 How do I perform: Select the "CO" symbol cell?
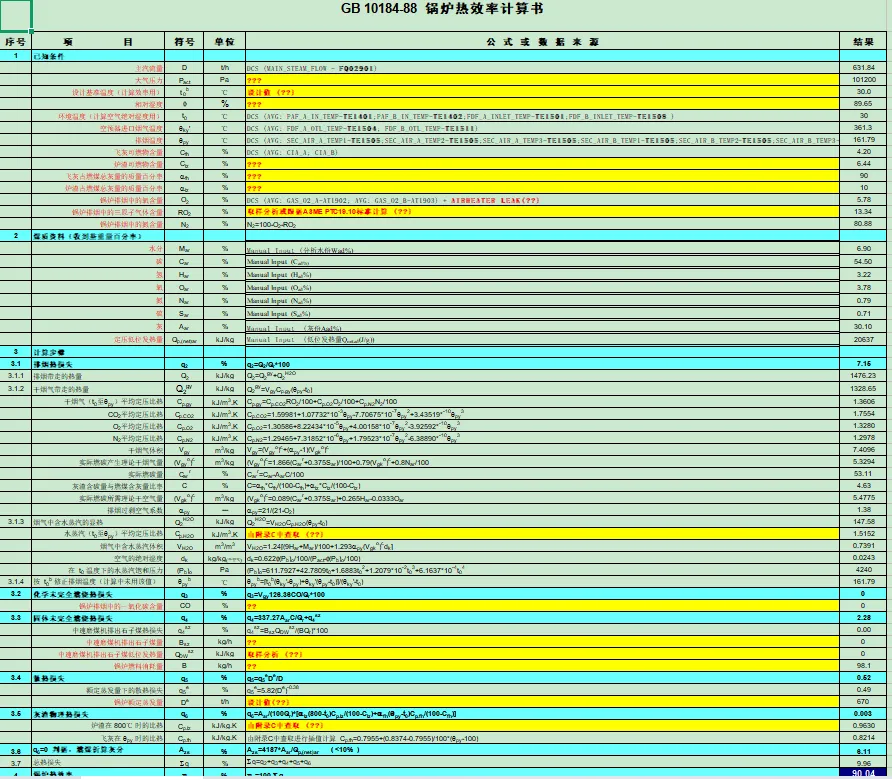(184, 606)
